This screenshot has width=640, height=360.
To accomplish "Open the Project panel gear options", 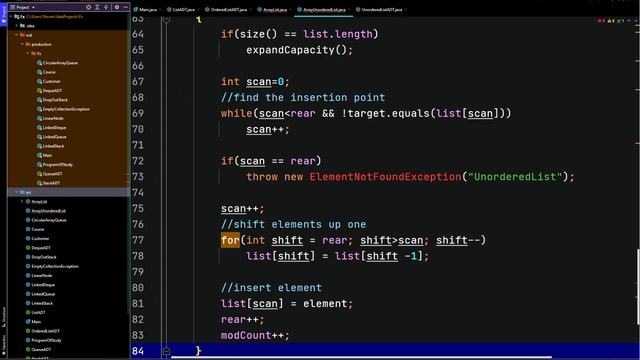I will [117, 7].
